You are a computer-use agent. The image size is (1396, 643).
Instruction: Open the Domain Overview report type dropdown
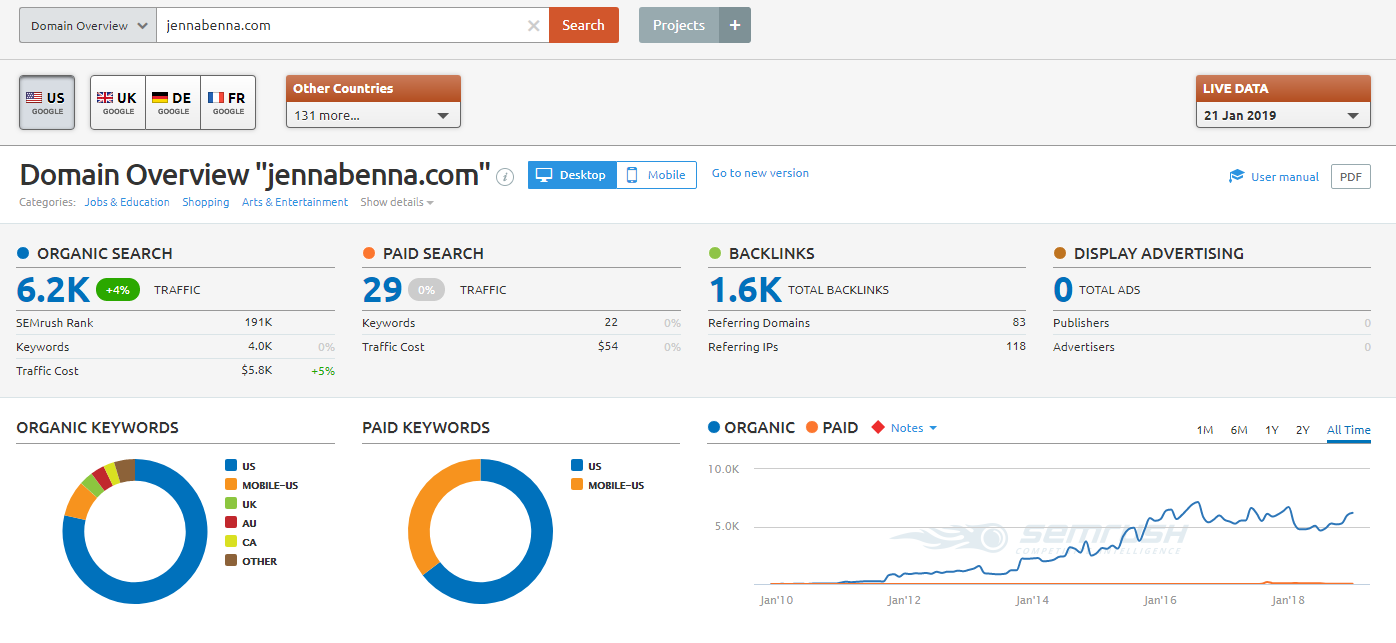click(88, 25)
